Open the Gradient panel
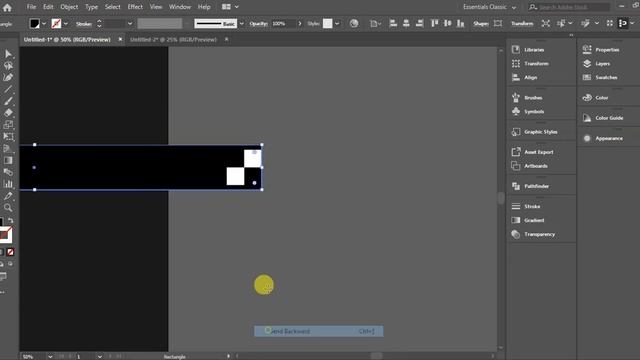This screenshot has width=640, height=360. [x=534, y=220]
